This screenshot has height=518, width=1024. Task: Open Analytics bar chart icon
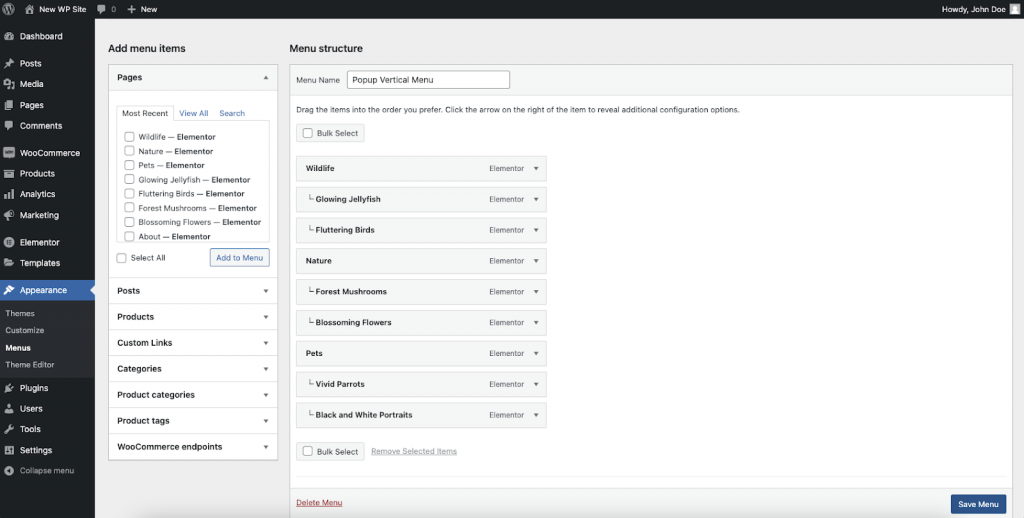(9, 195)
